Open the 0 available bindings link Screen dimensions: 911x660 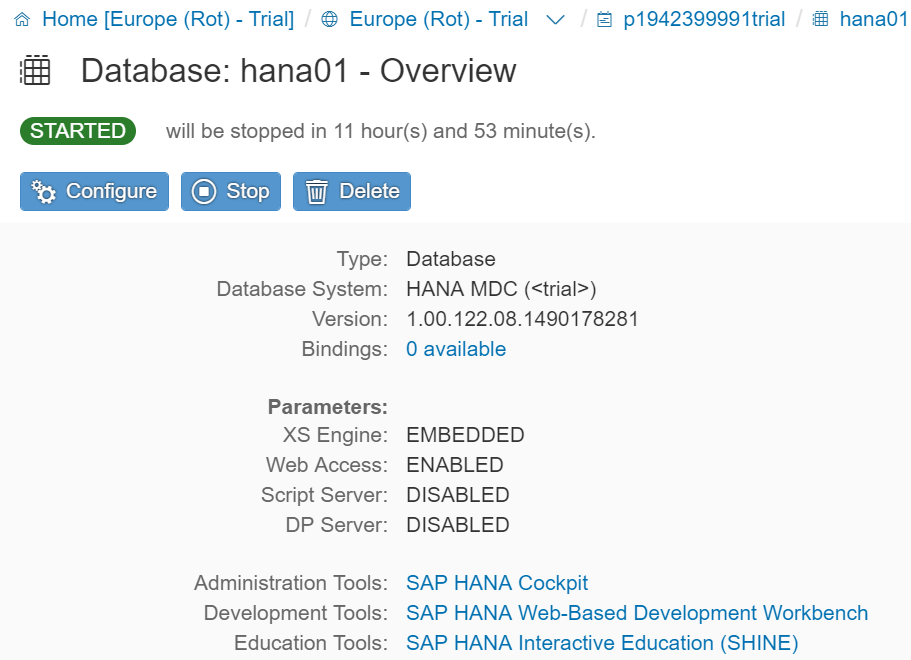[456, 349]
